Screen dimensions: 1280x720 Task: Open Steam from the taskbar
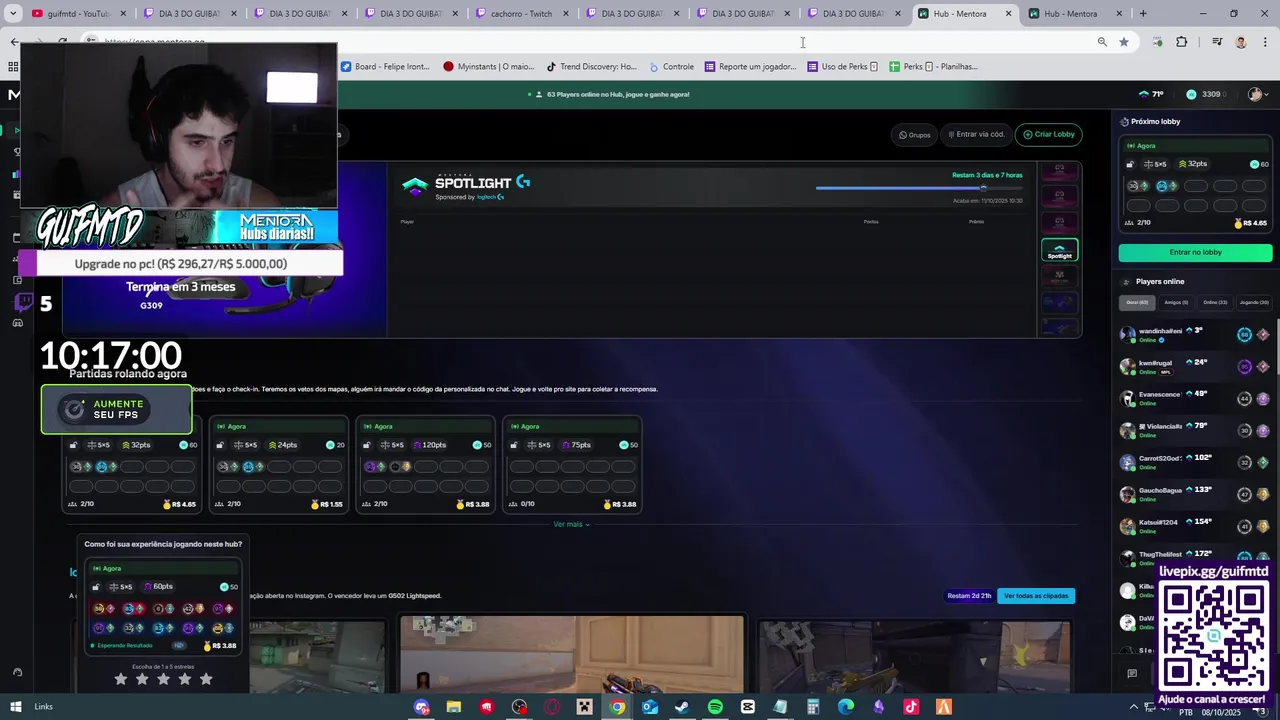[682, 707]
